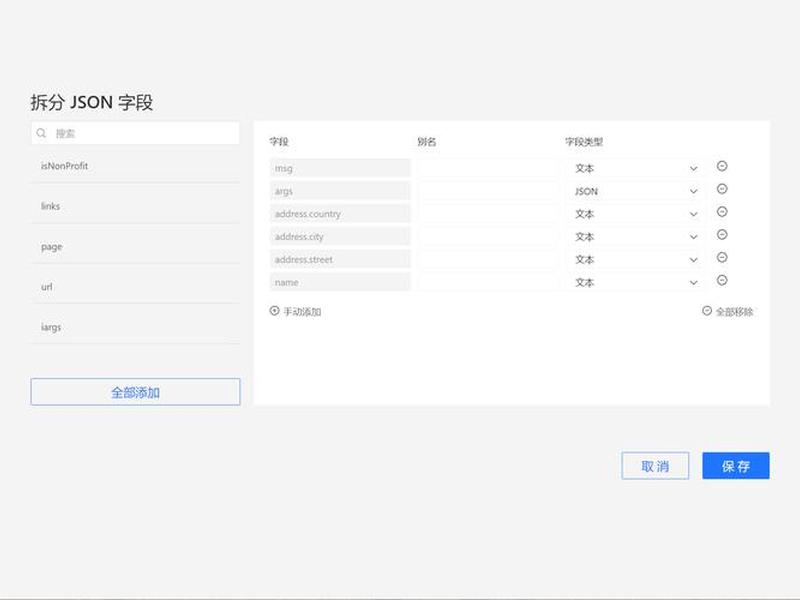This screenshot has width=800, height=600.
Task: Click alias input for address.city row
Action: (488, 237)
